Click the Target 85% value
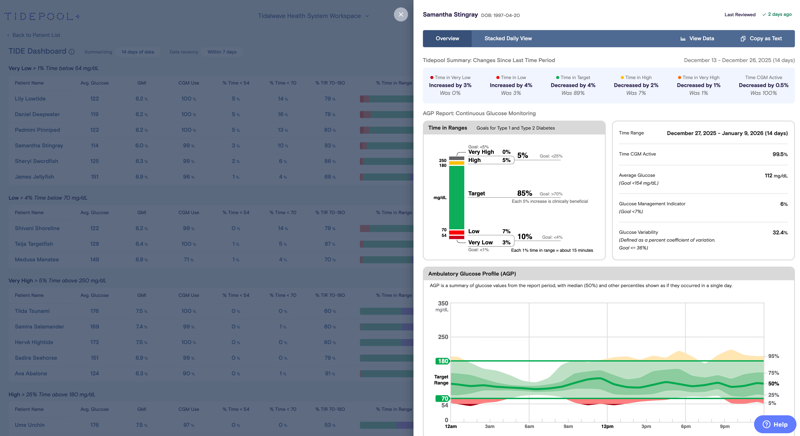800x436 pixels. (524, 193)
